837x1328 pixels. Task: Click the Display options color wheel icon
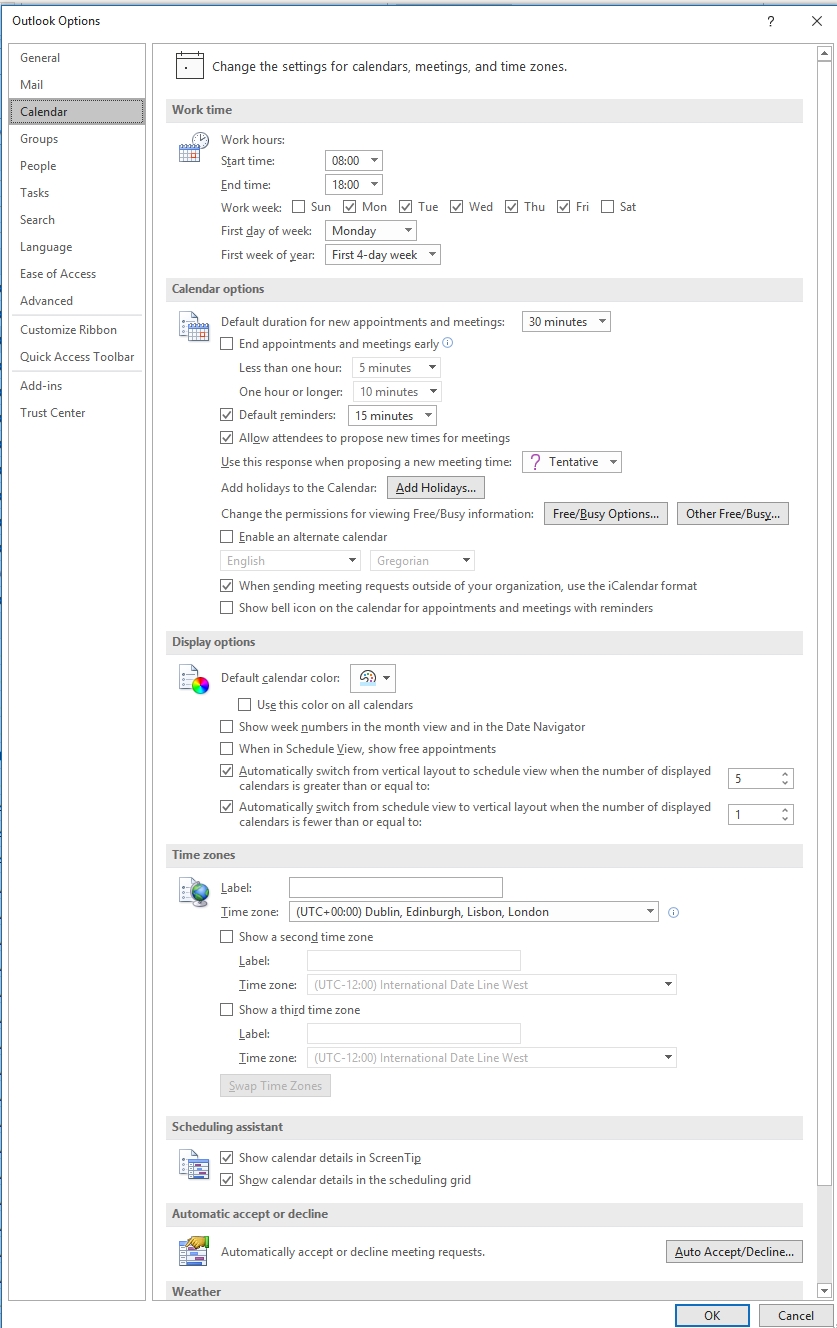[193, 680]
